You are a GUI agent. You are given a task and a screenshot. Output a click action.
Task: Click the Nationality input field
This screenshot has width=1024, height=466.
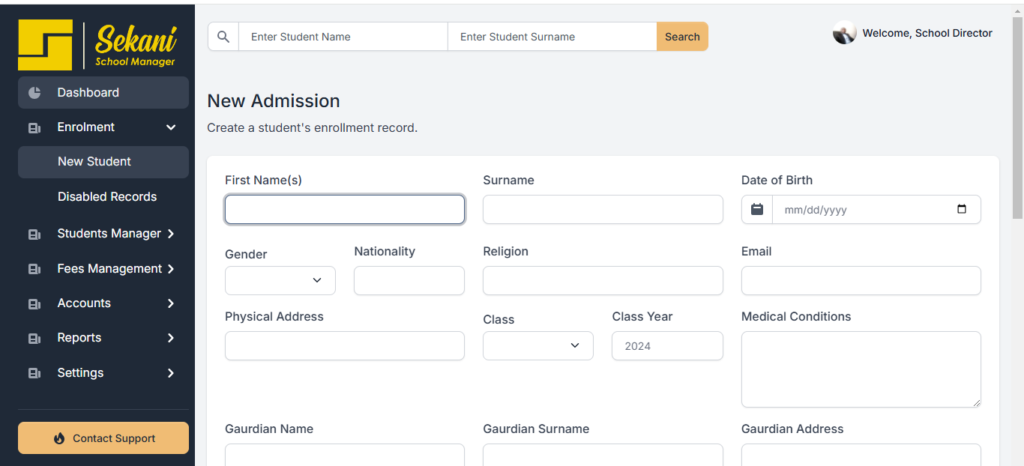coord(409,281)
